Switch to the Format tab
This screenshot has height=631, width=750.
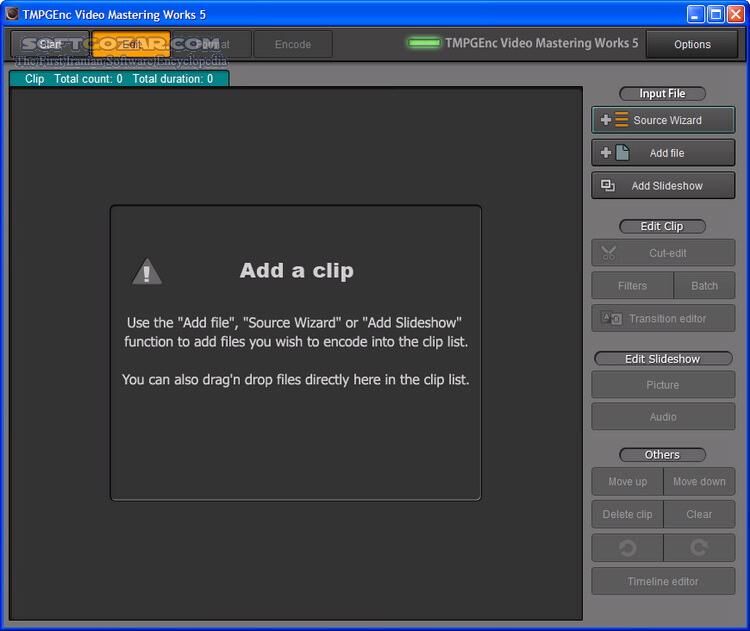point(212,44)
